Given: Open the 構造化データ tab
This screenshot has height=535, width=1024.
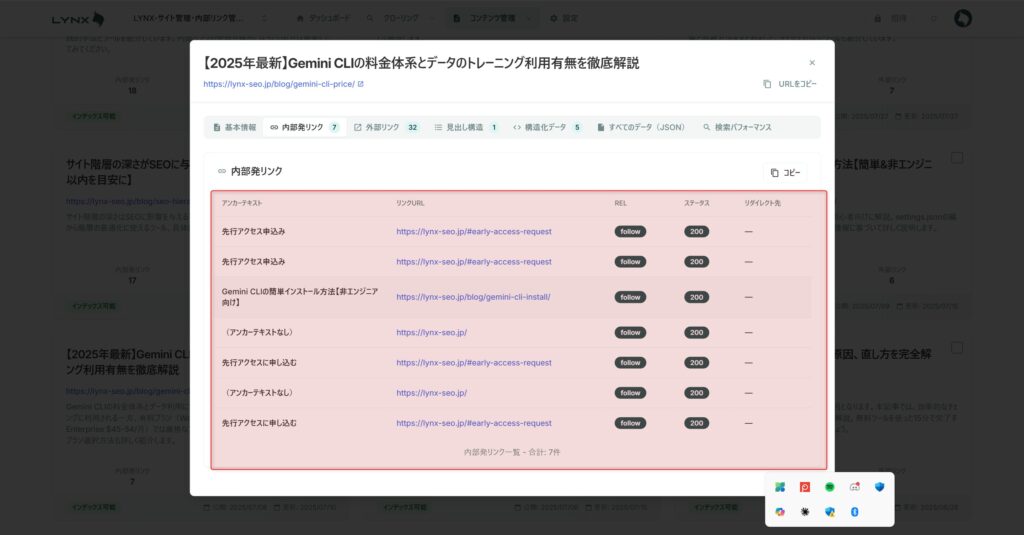Looking at the screenshot, I should [x=547, y=128].
